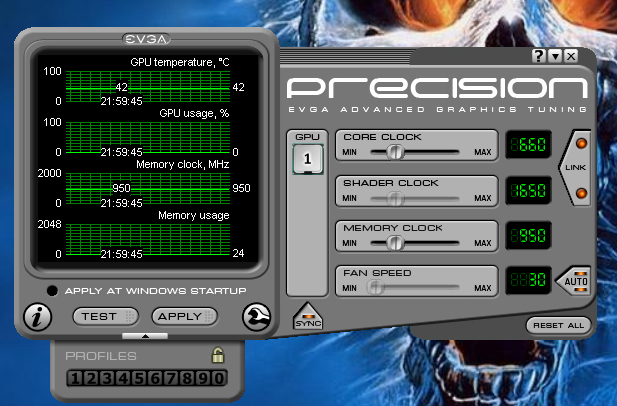
Task: Open settings with the wrench icon
Action: pyautogui.click(x=257, y=317)
